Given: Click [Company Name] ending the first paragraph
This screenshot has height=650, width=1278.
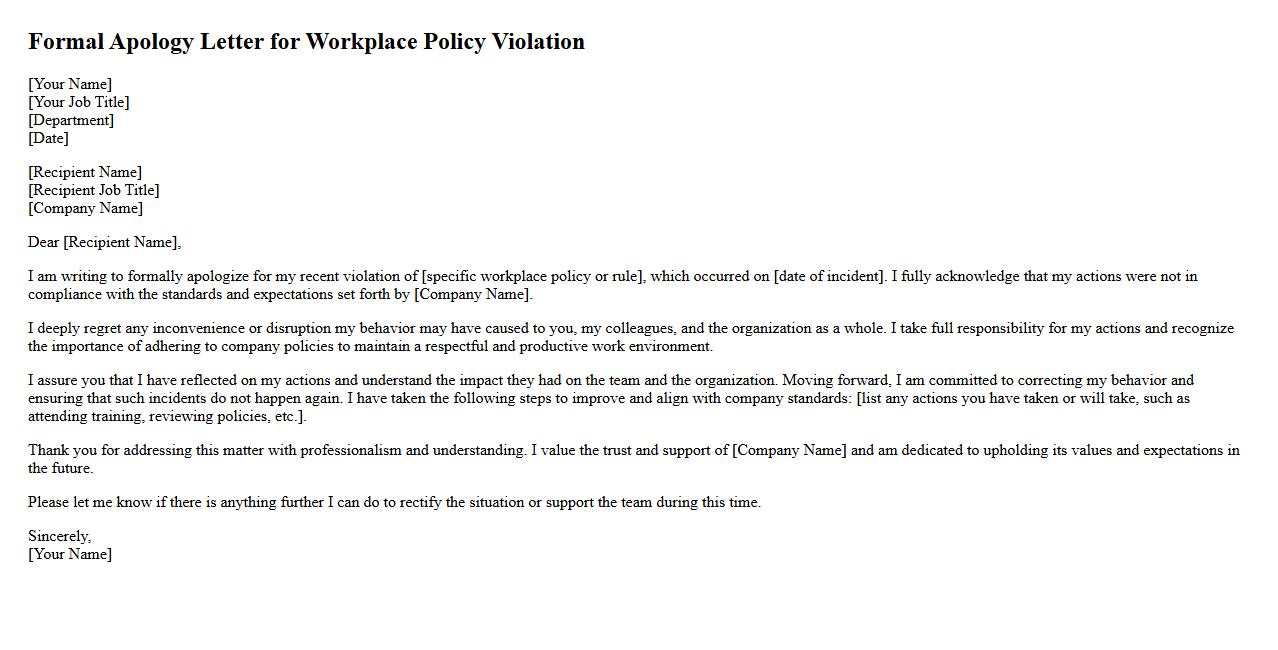Looking at the screenshot, I should click(473, 294).
